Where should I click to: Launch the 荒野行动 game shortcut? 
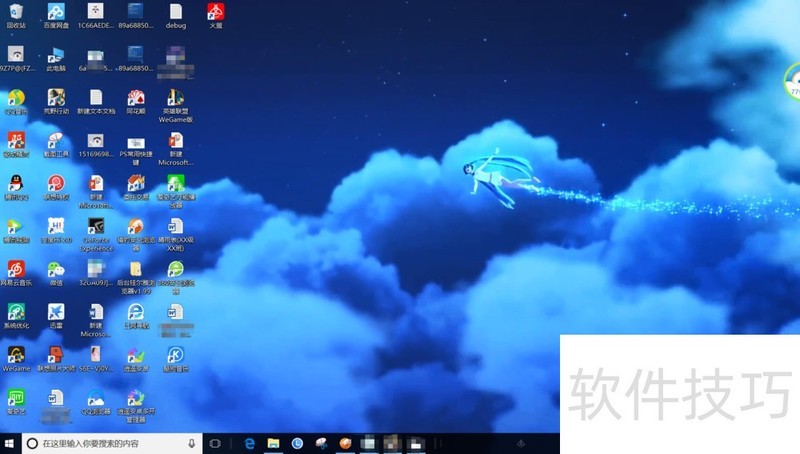[x=56, y=101]
